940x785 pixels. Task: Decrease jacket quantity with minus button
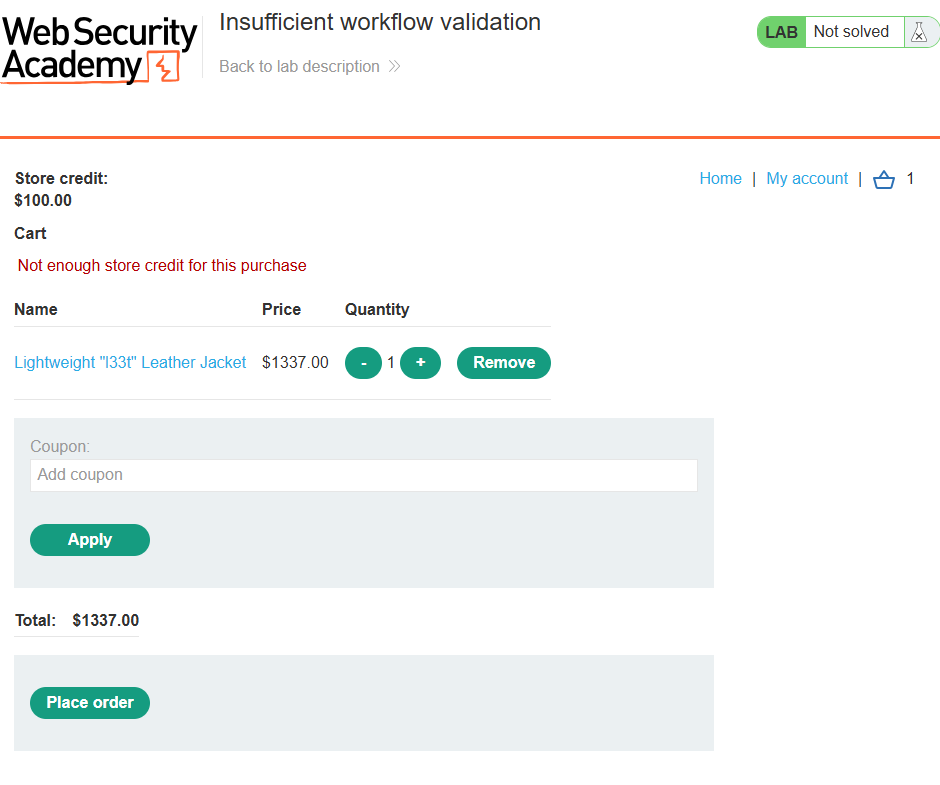pos(363,363)
